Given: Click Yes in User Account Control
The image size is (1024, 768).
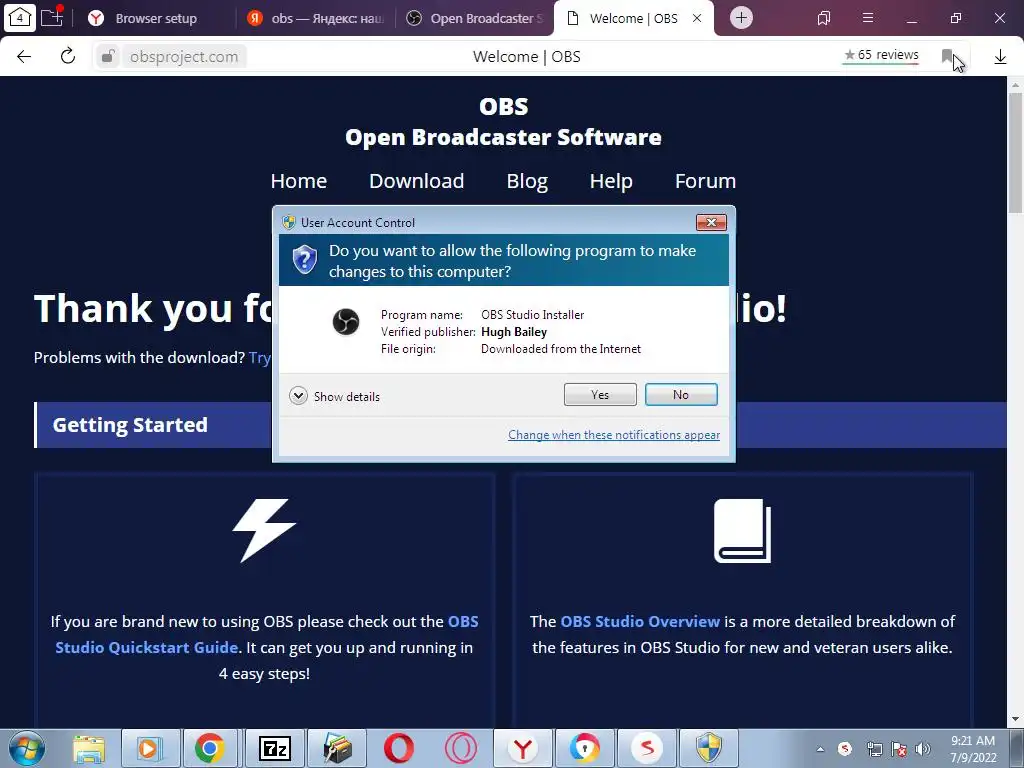Looking at the screenshot, I should (600, 394).
